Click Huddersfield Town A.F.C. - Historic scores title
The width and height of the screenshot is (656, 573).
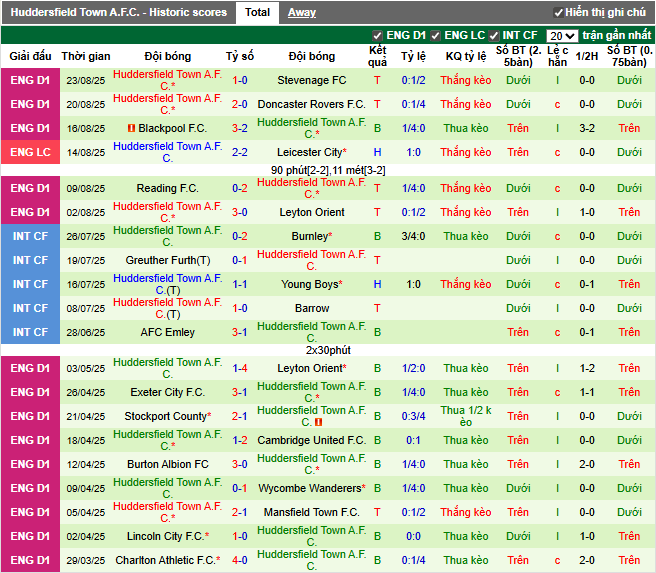pyautogui.click(x=118, y=13)
